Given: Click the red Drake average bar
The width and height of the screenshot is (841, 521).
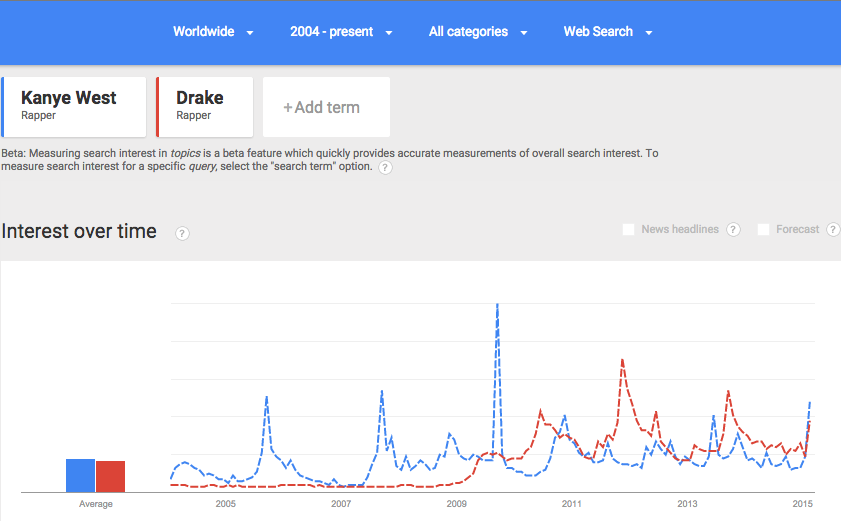Looking at the screenshot, I should tap(110, 476).
